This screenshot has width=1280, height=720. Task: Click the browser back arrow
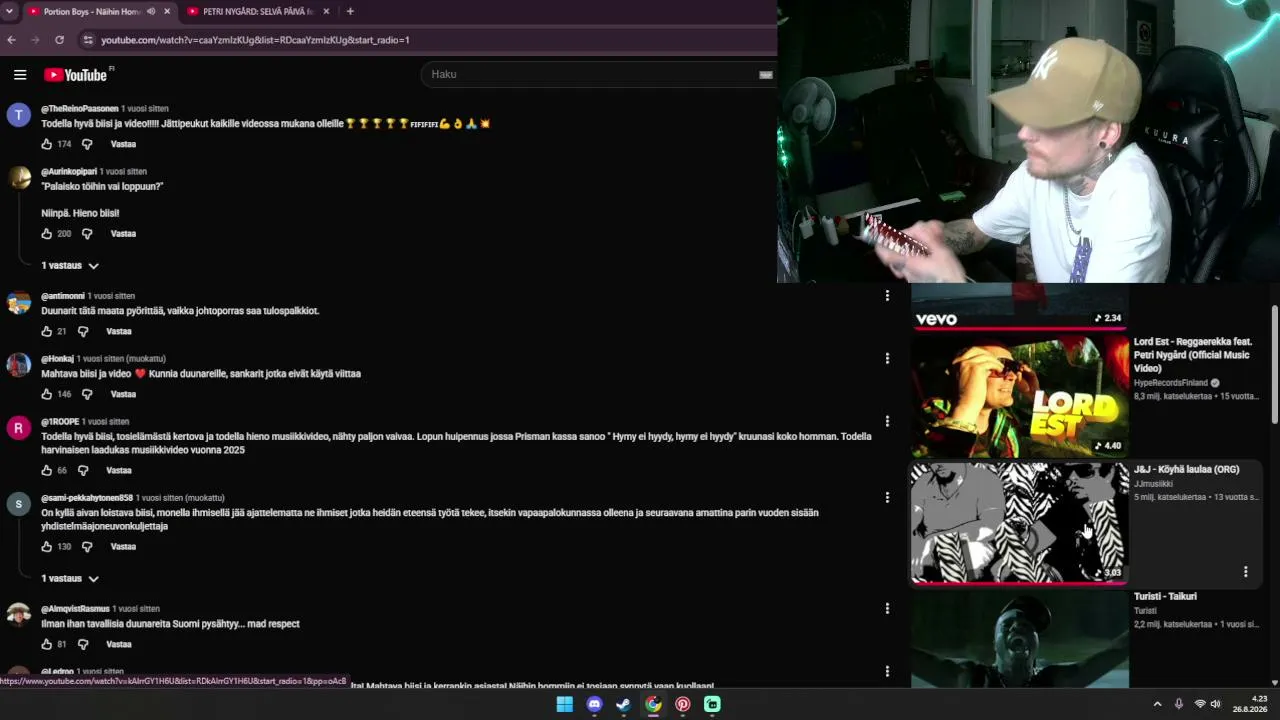[x=11, y=40]
